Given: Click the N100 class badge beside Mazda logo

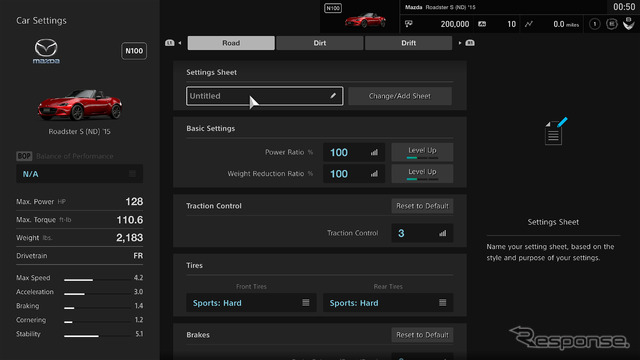Looking at the screenshot, I should pos(134,51).
